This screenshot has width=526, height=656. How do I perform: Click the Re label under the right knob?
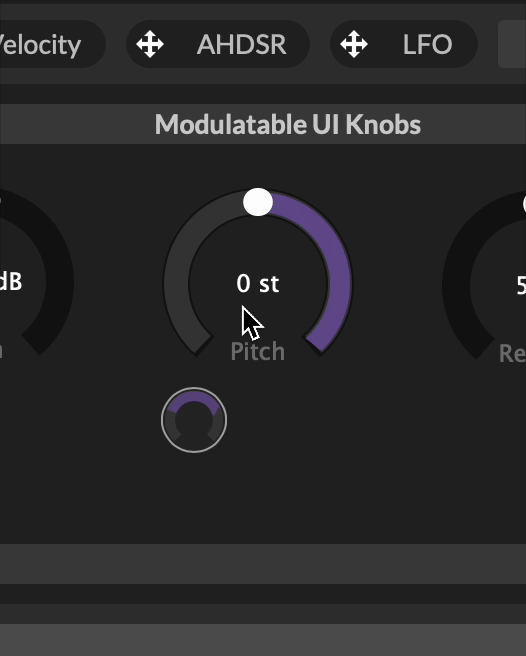pyautogui.click(x=512, y=354)
